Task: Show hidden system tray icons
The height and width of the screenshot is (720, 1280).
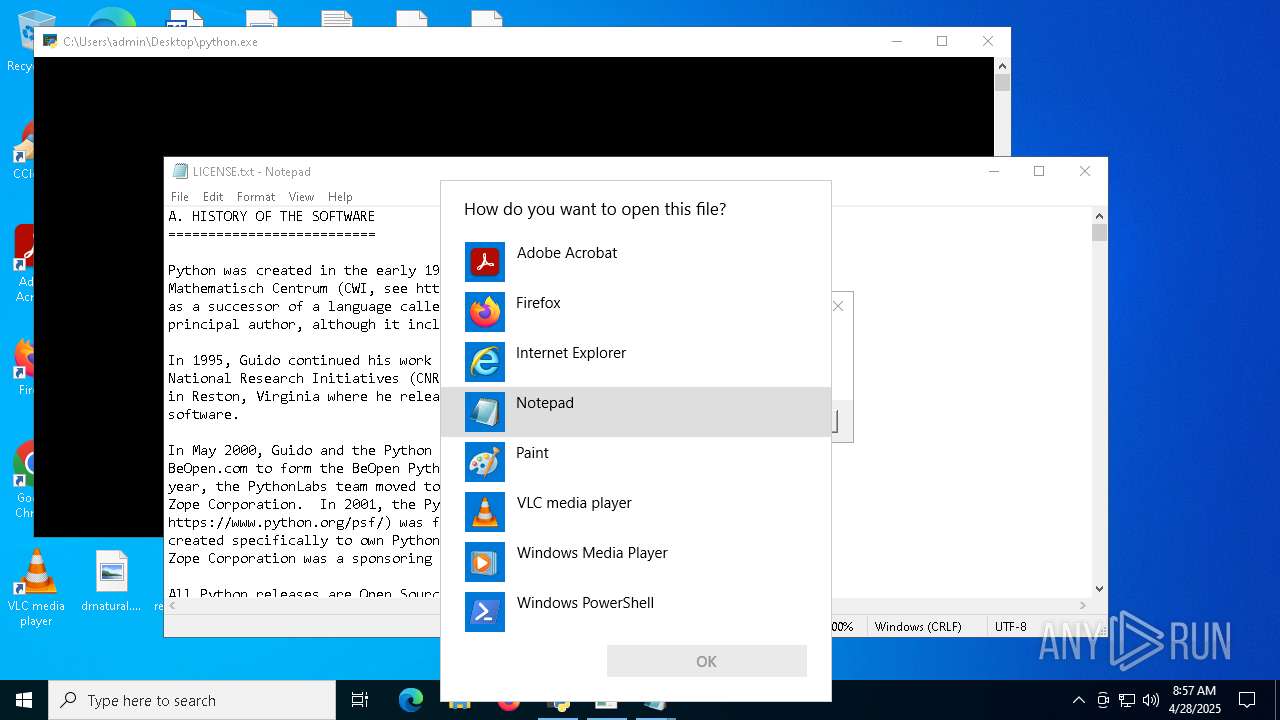Action: [x=1078, y=700]
